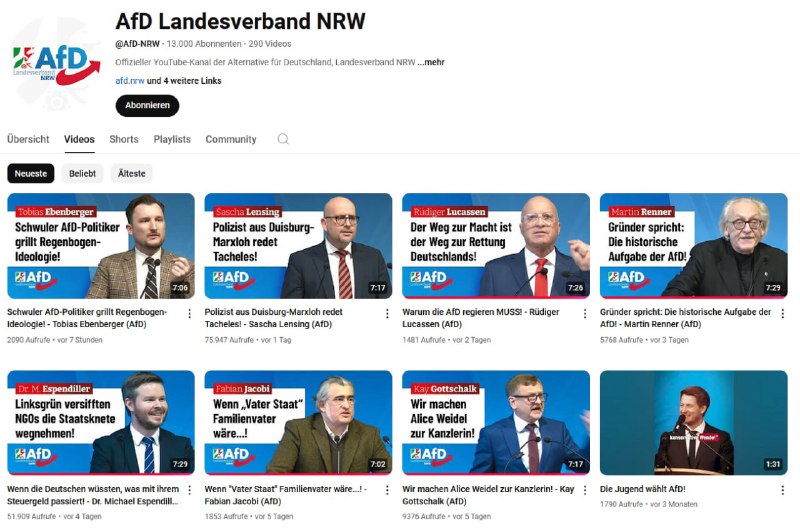800x529 pixels.
Task: Open more options for Tobias Ebenberger video
Action: coord(190,314)
